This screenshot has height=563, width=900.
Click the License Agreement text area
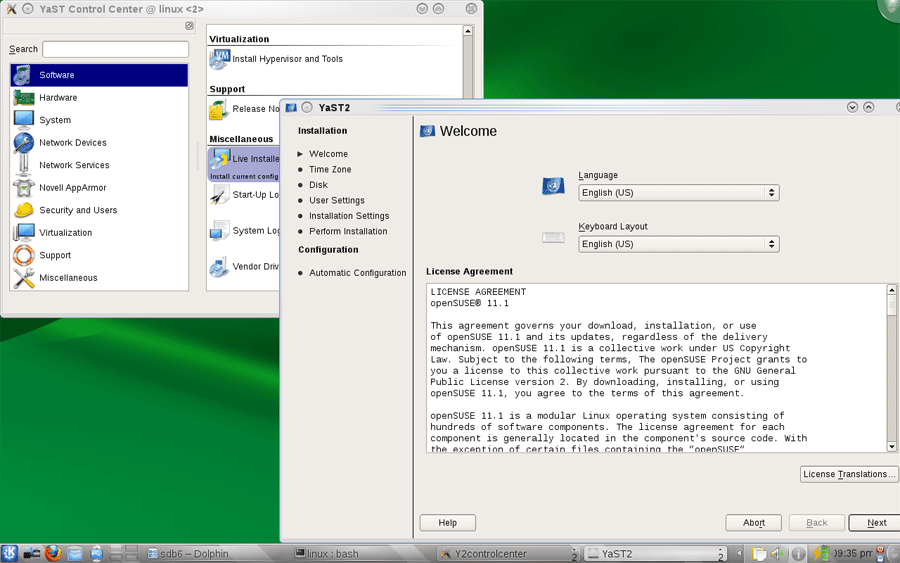(656, 368)
